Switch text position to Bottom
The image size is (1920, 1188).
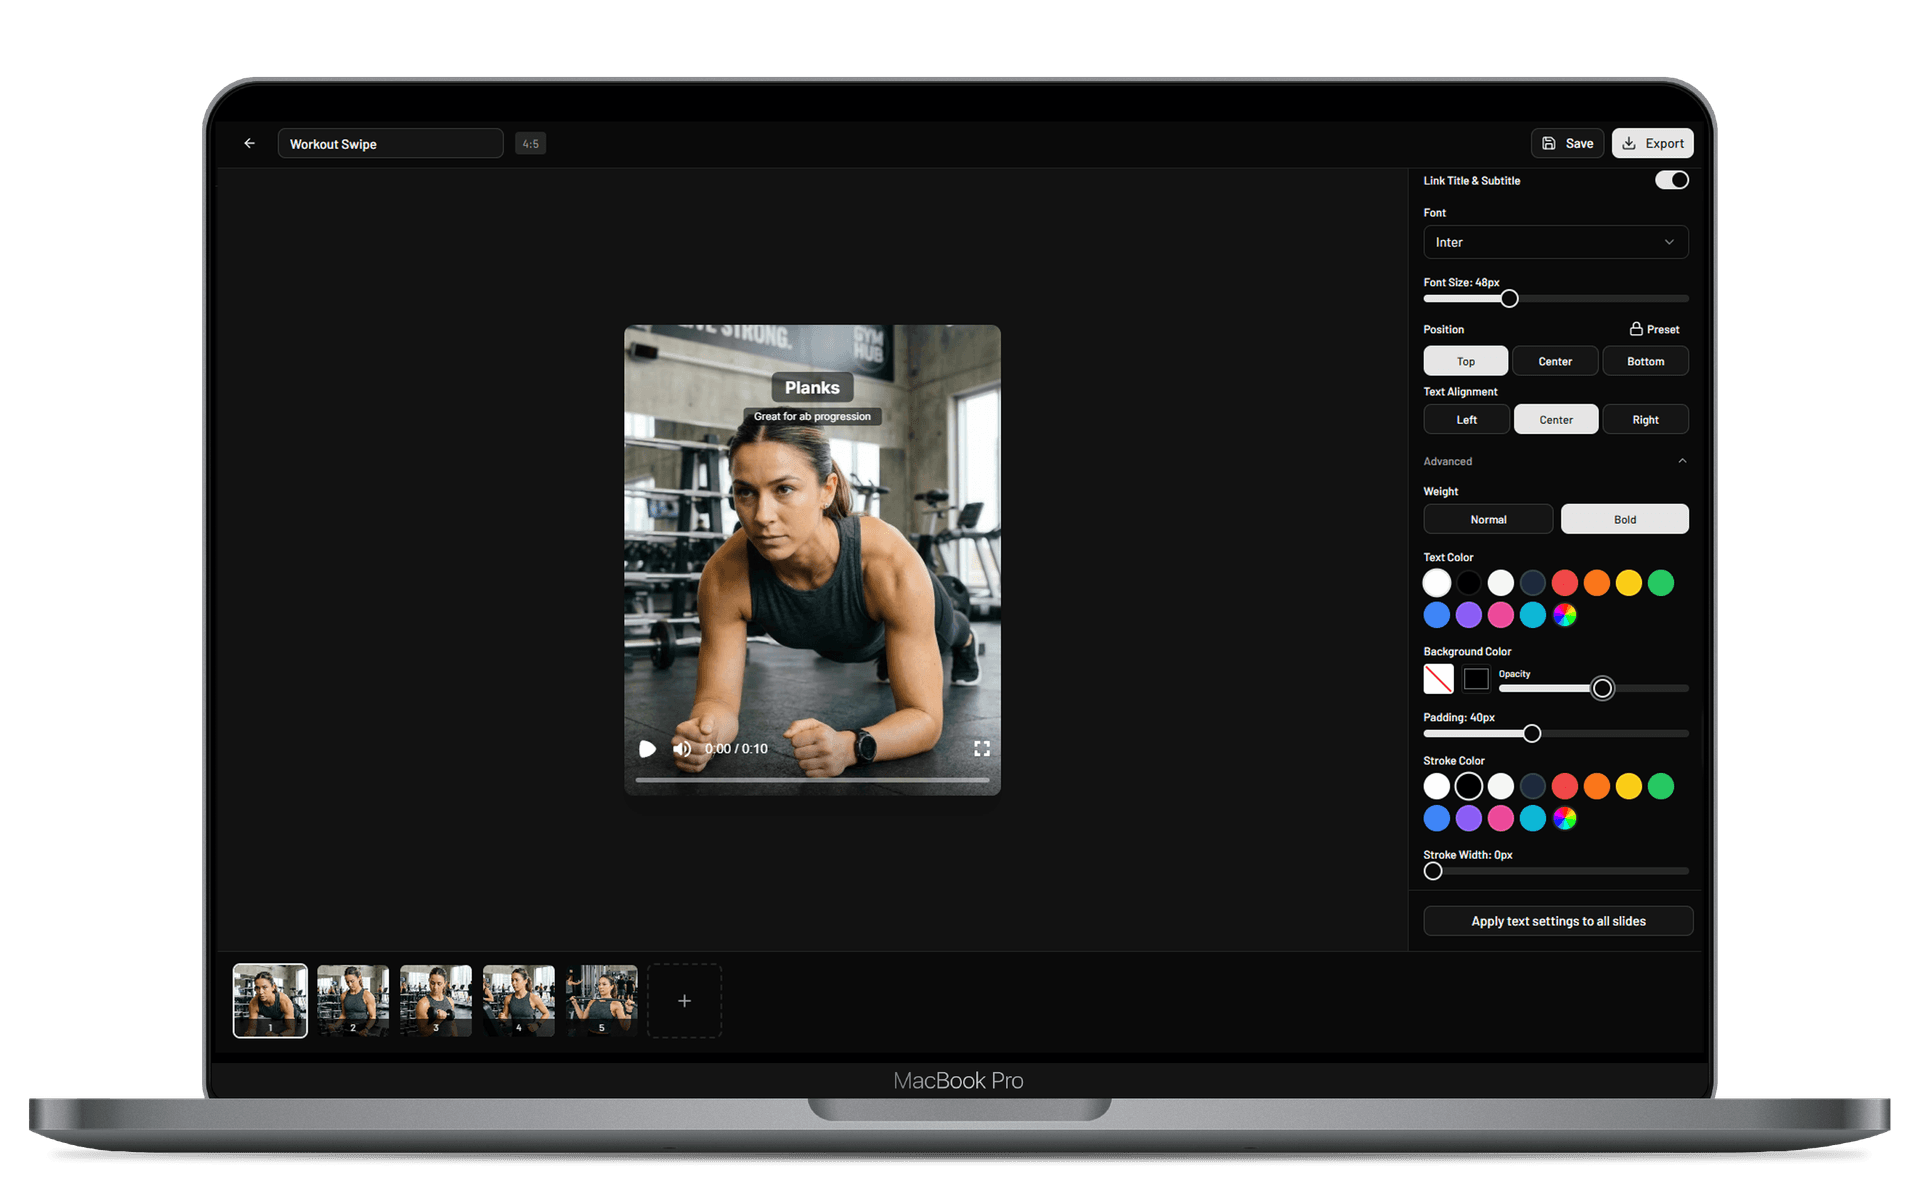(1645, 361)
